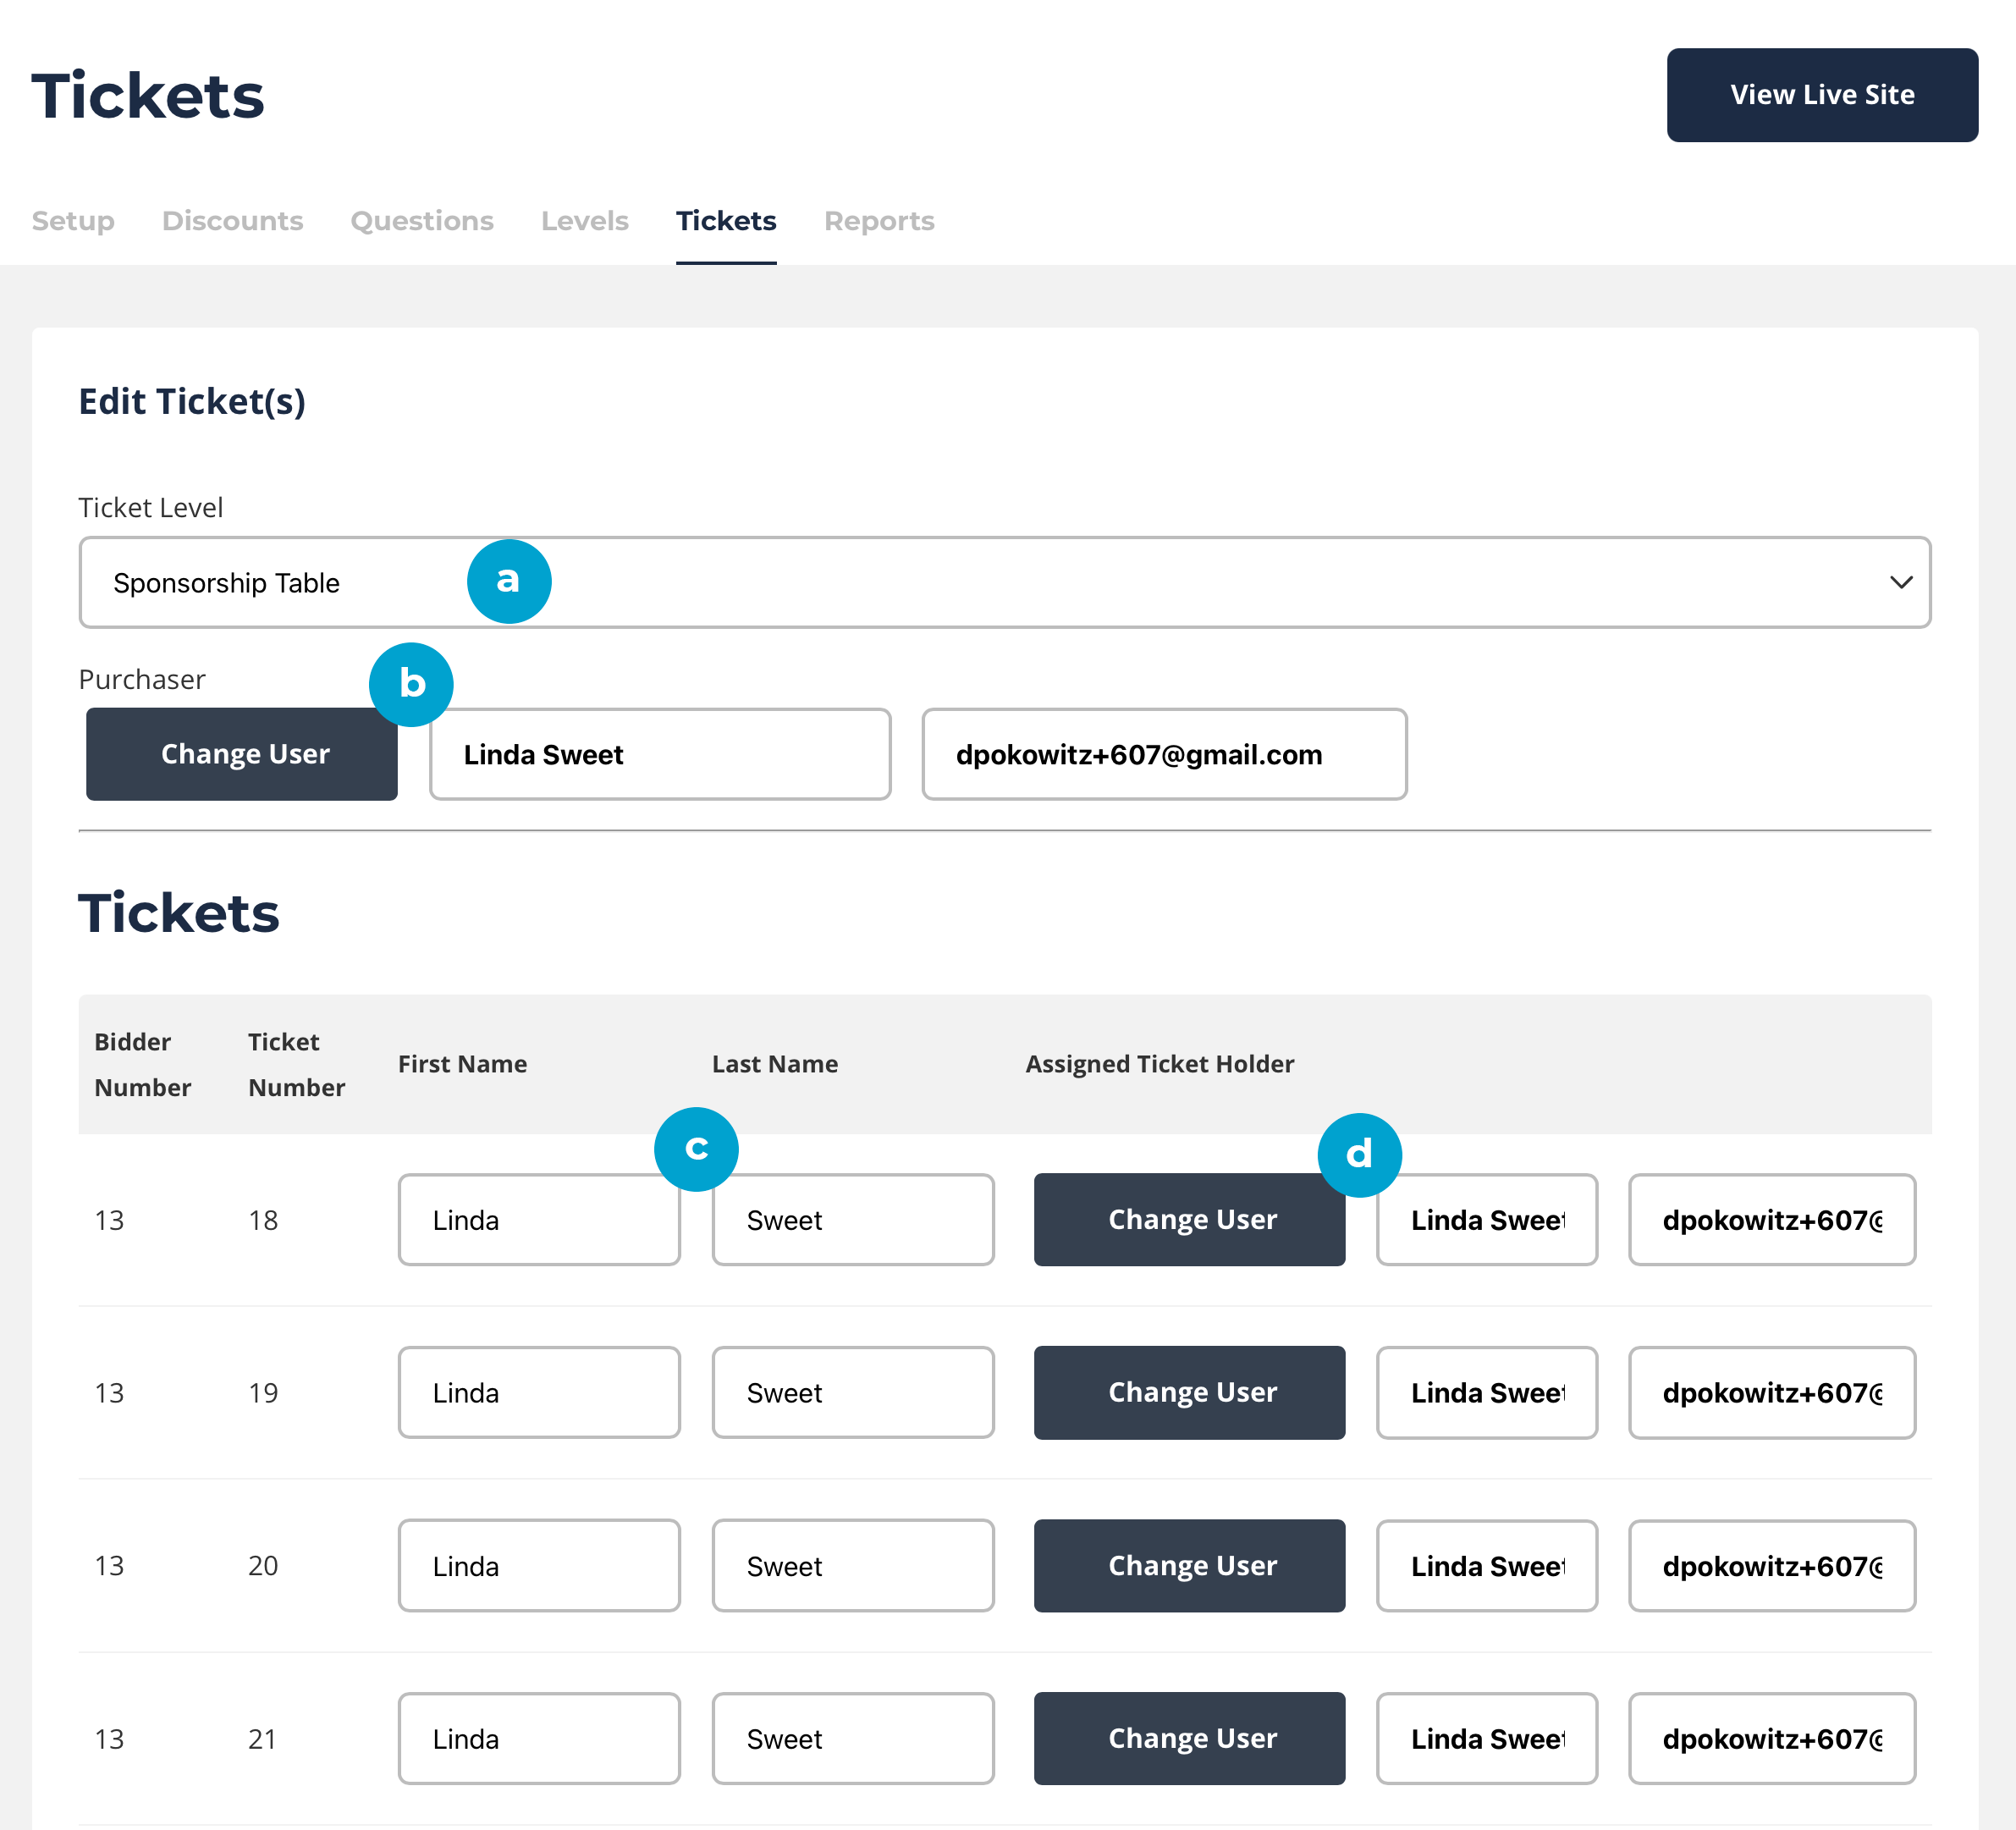This screenshot has width=2016, height=1830.
Task: Edit First Name field of ticket 18
Action: pos(538,1219)
